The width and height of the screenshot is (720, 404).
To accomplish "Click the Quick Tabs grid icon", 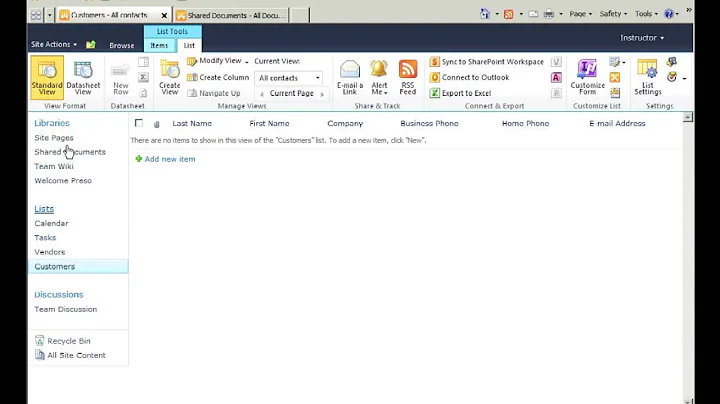I will click(36, 15).
